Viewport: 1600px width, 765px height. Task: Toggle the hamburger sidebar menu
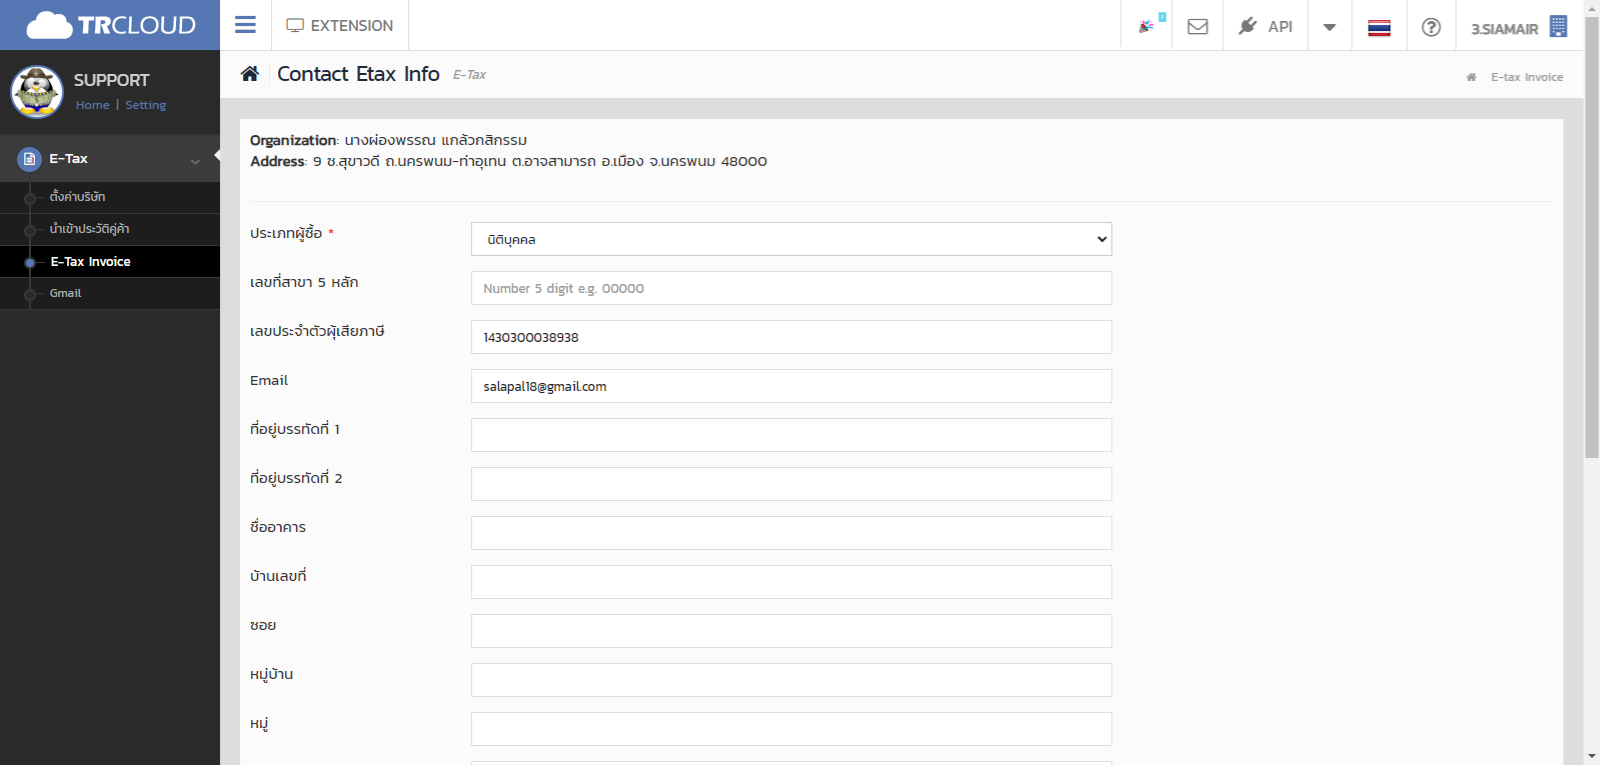point(245,25)
